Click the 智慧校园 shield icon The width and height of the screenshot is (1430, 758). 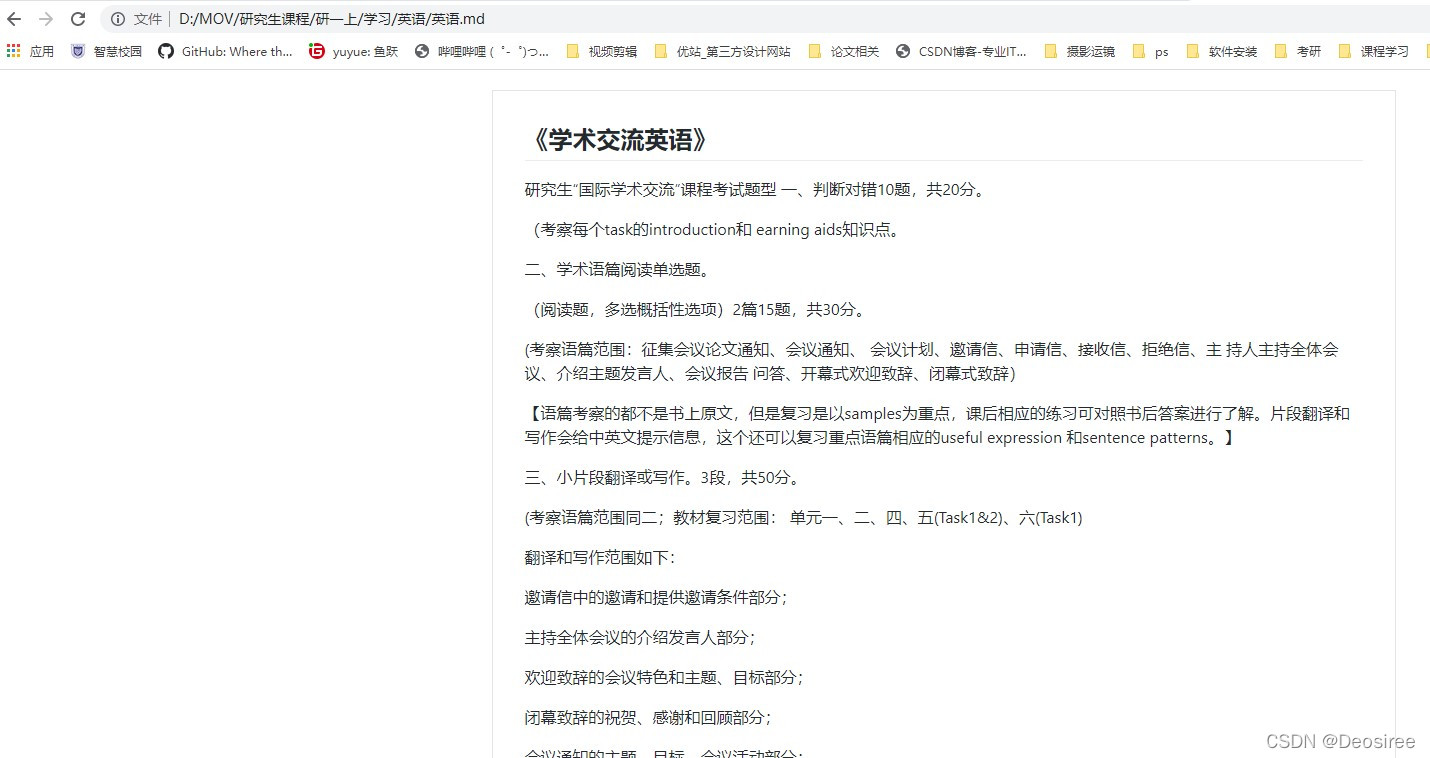[78, 51]
